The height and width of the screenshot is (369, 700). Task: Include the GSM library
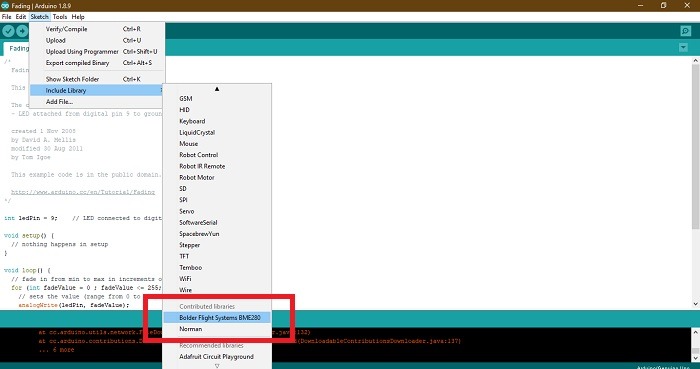click(217, 99)
